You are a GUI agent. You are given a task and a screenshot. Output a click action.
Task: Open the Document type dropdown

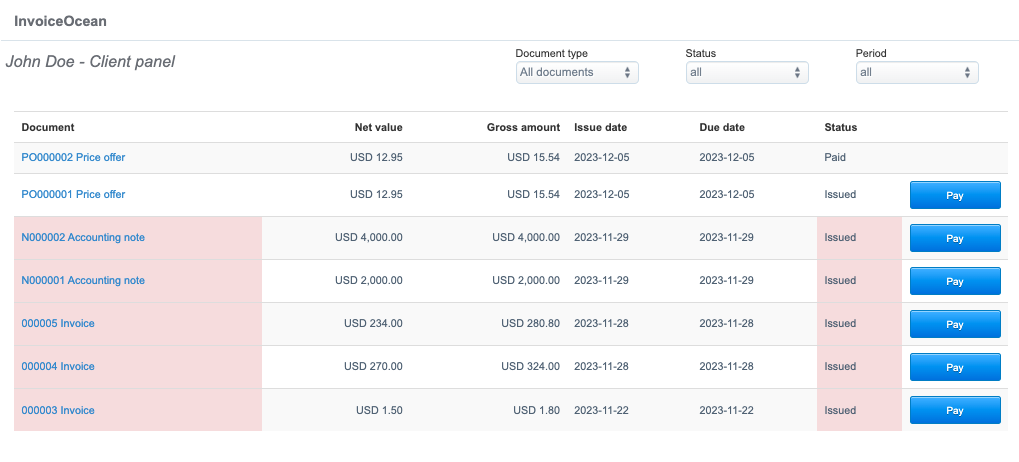point(577,72)
